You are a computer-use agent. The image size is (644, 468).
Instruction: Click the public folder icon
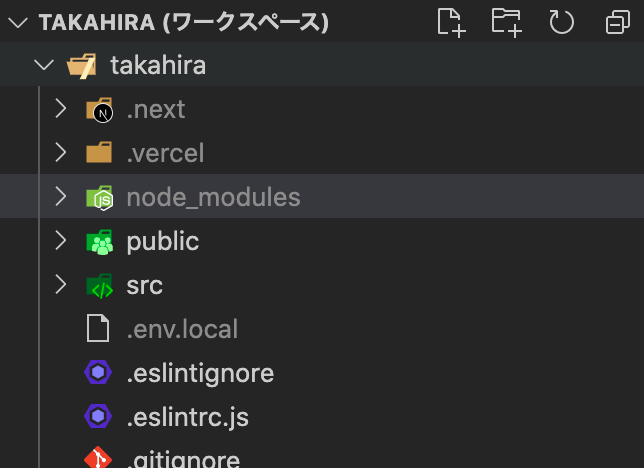(x=99, y=242)
